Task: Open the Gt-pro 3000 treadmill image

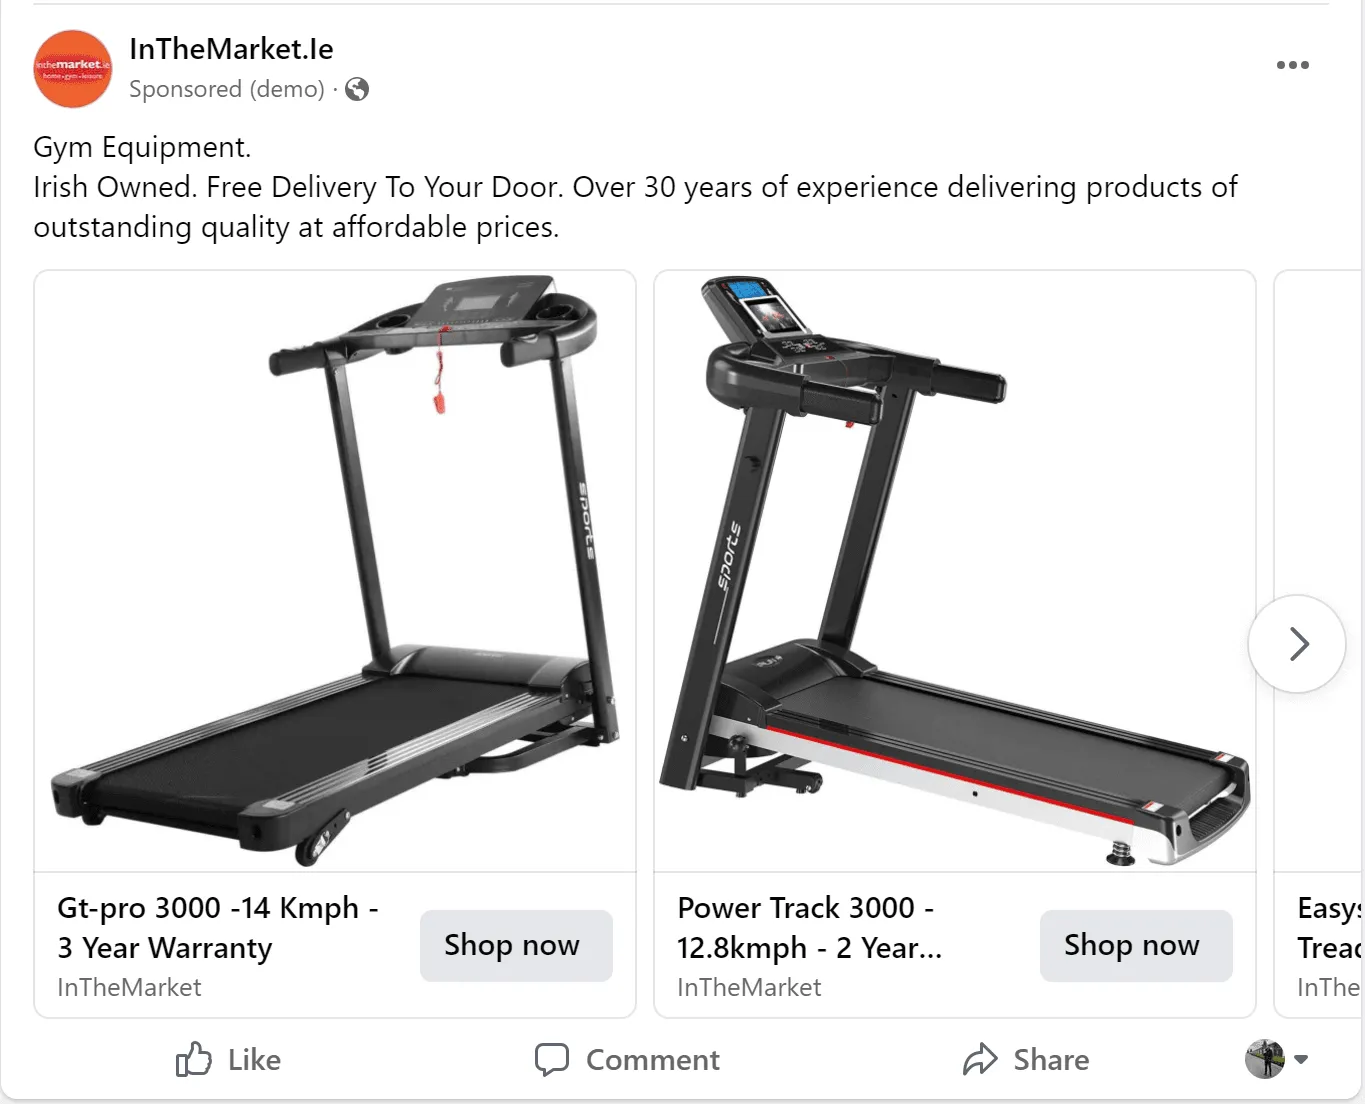Action: pos(335,571)
